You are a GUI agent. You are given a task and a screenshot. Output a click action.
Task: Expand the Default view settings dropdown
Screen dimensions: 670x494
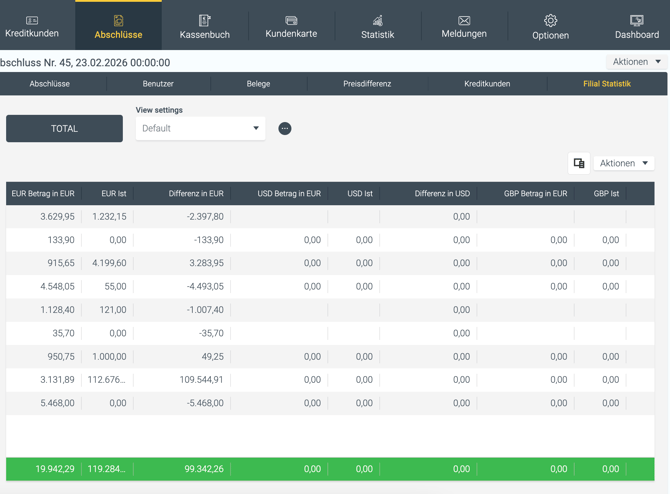[x=200, y=128]
